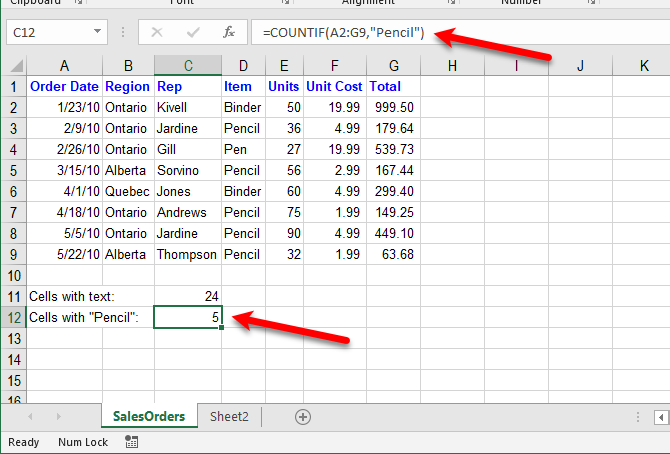Add a new sheet with plus icon

(x=303, y=417)
